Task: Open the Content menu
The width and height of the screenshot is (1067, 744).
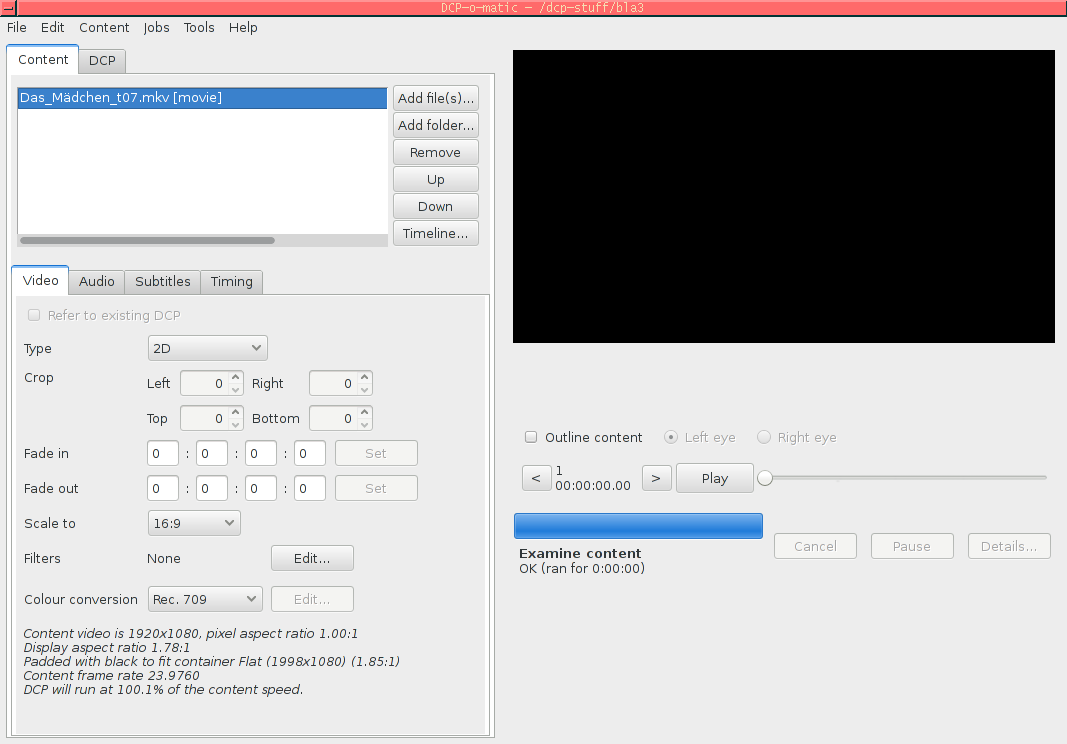Action: (x=103, y=27)
